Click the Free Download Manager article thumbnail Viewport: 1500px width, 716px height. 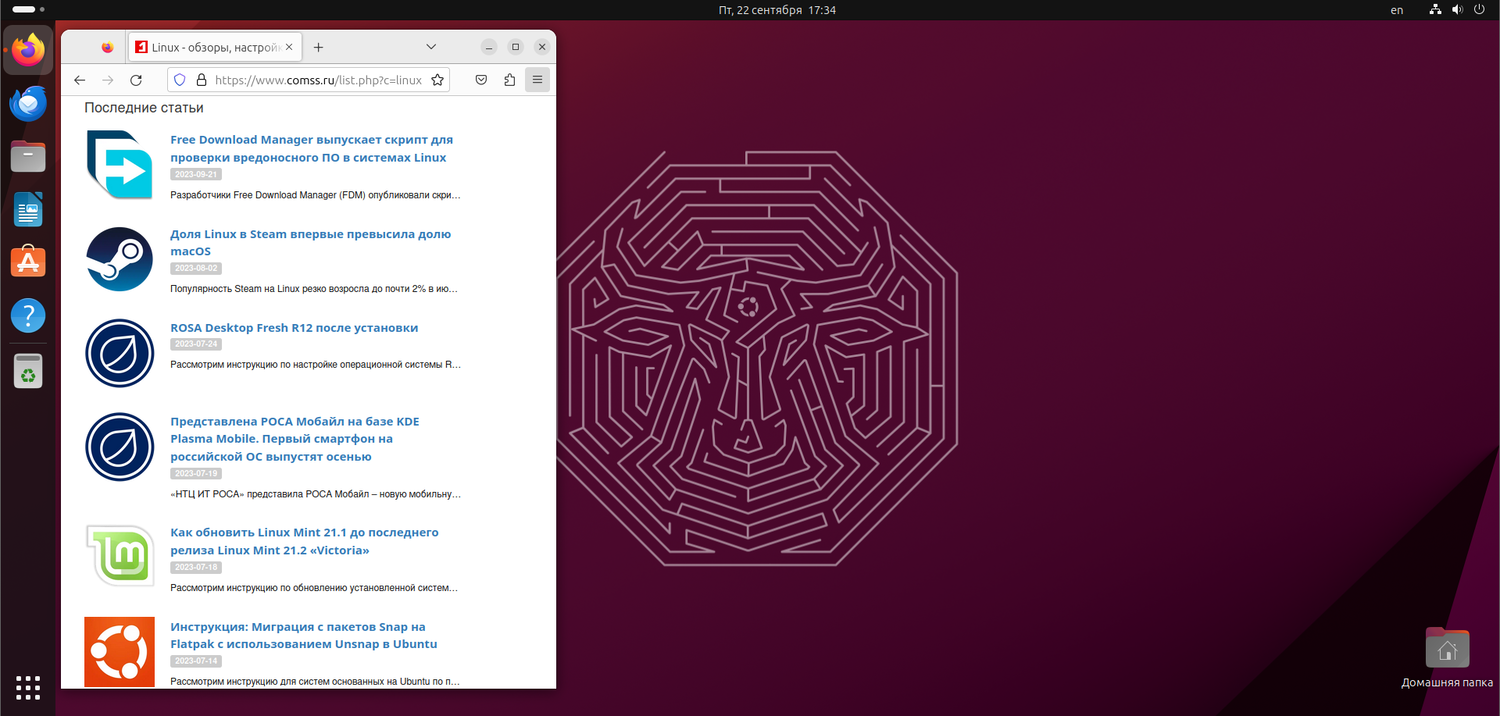click(119, 164)
